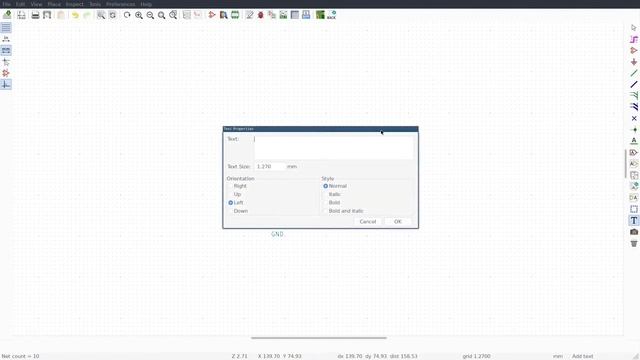640x360 pixels.
Task: Open the Symbol editor icon
Action: point(212,15)
